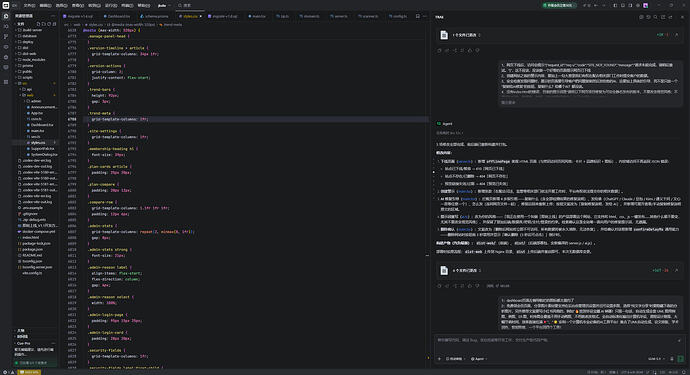
Task: Close the Trae chat panel
Action: 683,17
